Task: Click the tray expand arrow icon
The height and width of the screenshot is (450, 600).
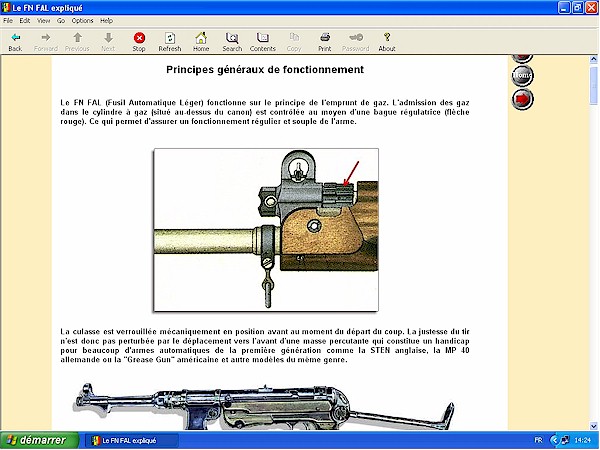Action: 554,440
